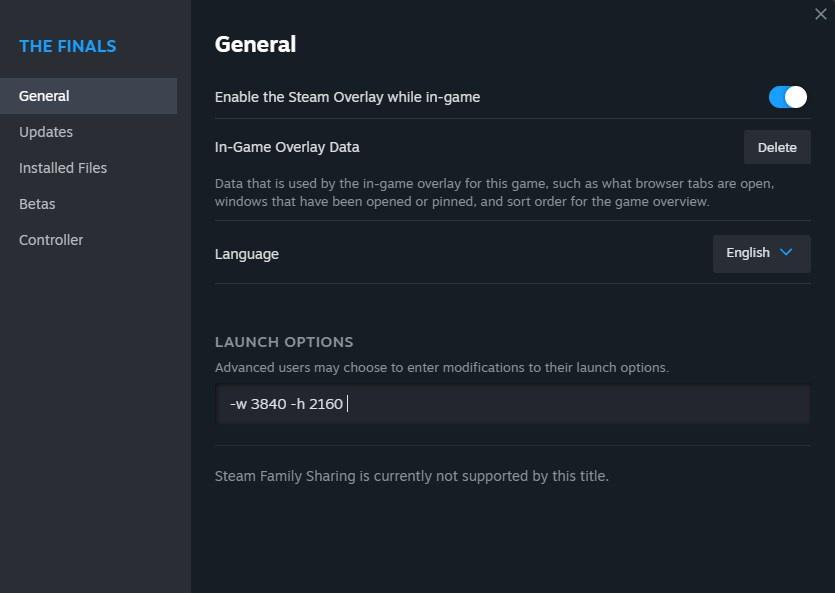This screenshot has width=835, height=593.
Task: Click the Advanced users launch options hint
Action: tap(441, 367)
